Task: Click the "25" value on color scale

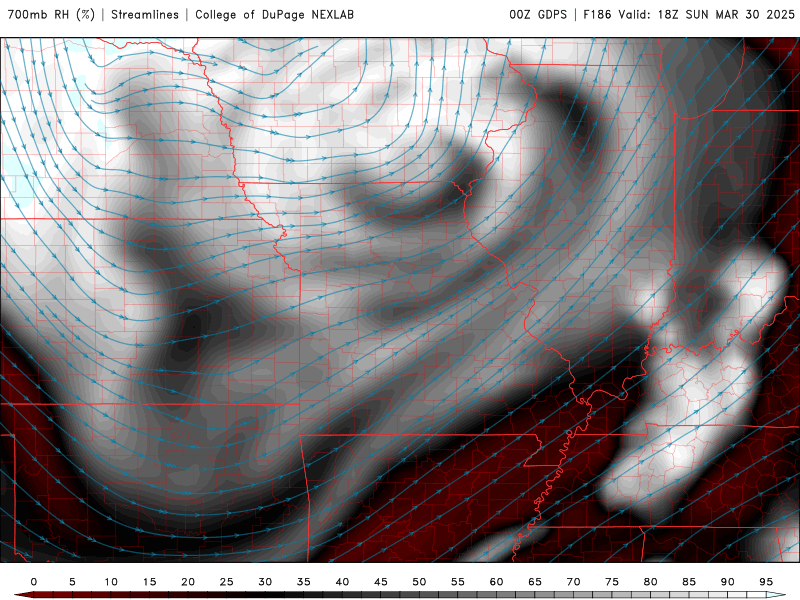Action: coord(227,582)
